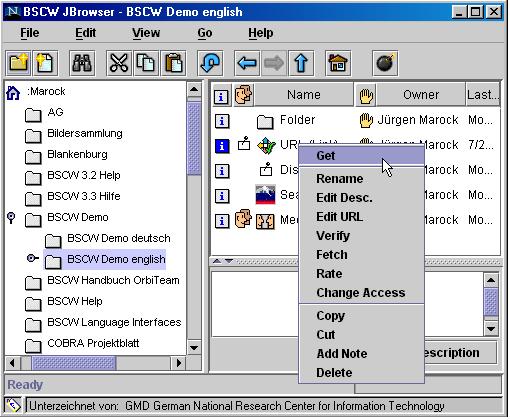
Task: Open the View menu
Action: (146, 33)
